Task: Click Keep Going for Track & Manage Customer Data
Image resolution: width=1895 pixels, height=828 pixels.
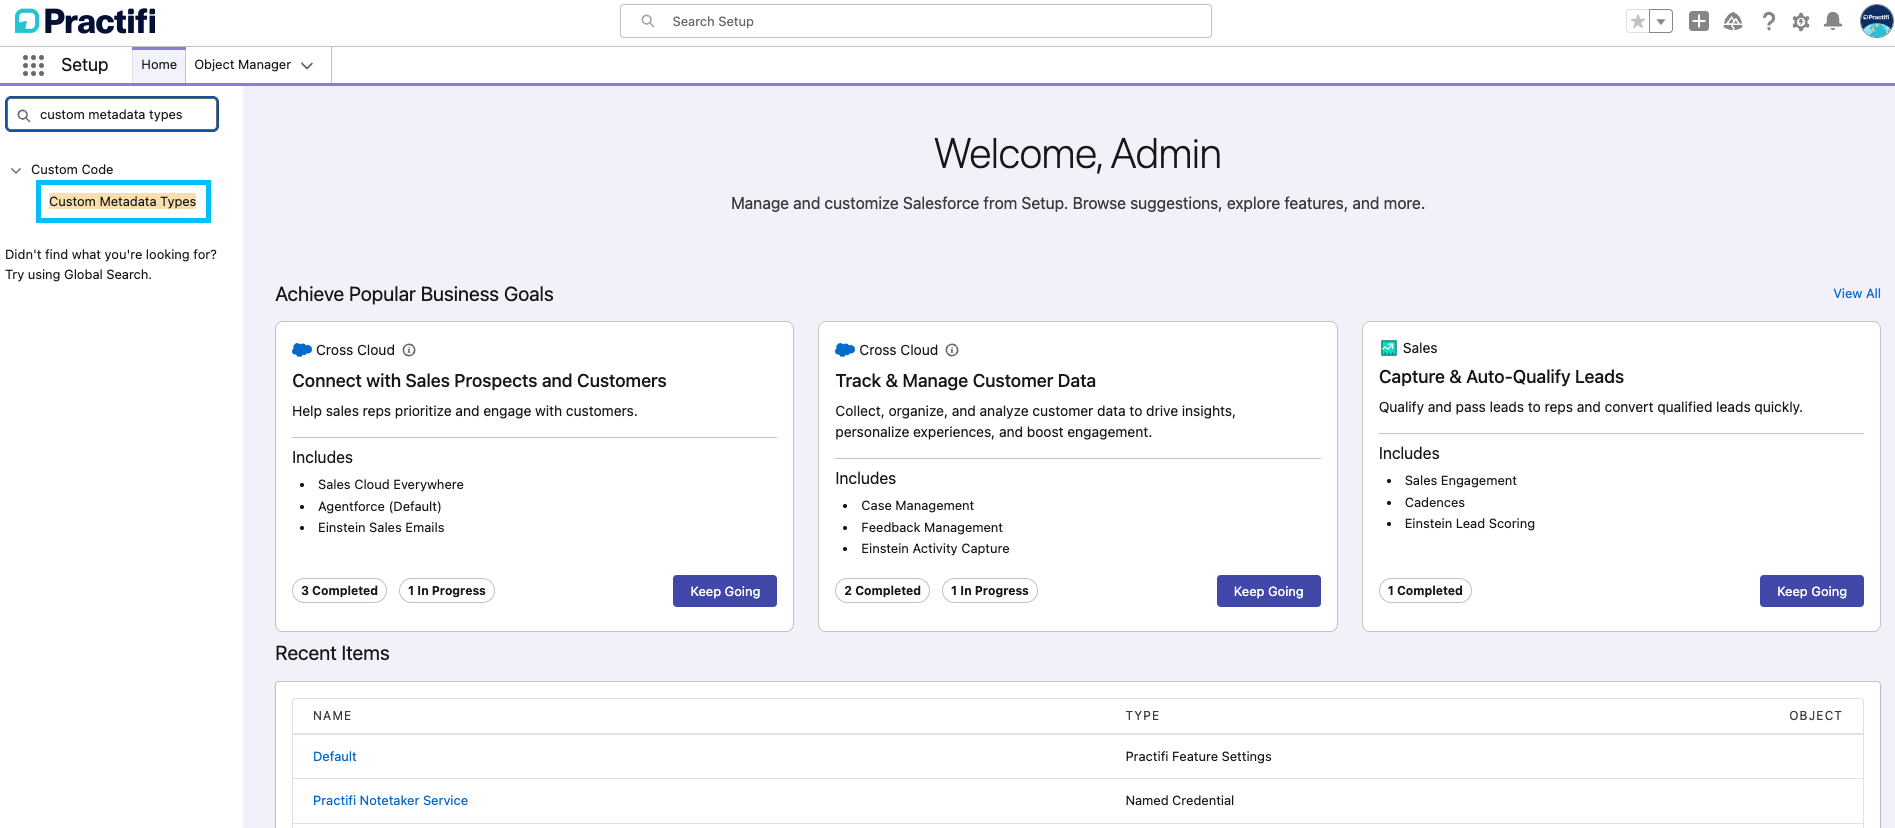Action: (1269, 591)
